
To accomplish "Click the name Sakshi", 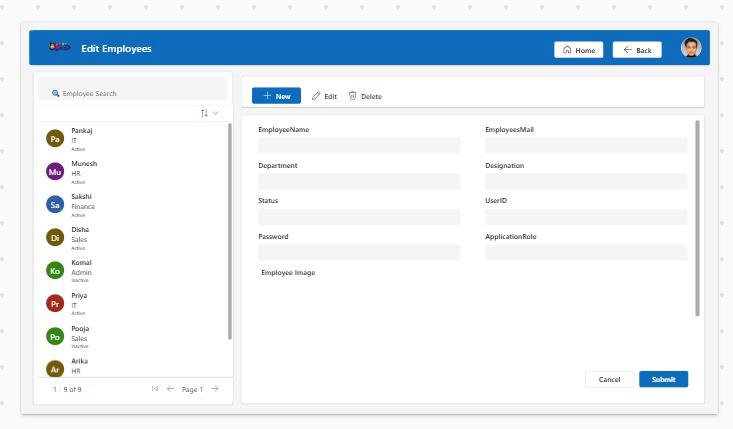I will pos(81,196).
